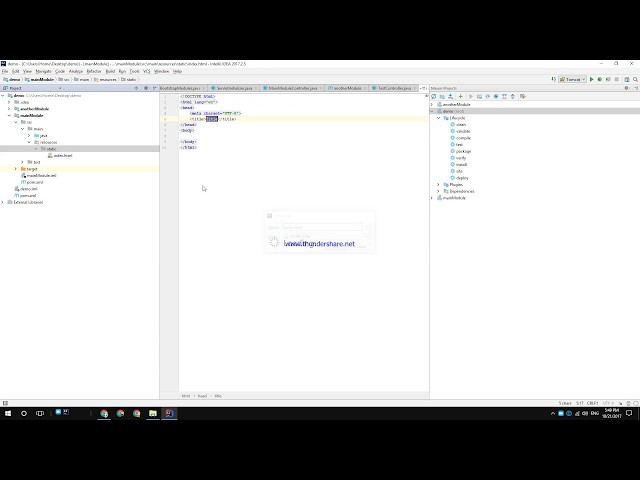640x480 pixels.
Task: Open the Windows Start menu
Action: point(8,413)
